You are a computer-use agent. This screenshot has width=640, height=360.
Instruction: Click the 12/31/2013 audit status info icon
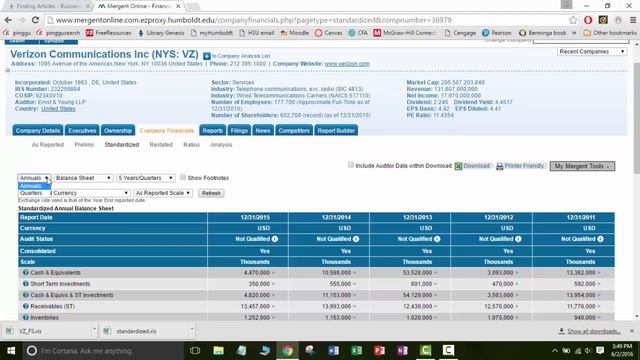point(437,239)
